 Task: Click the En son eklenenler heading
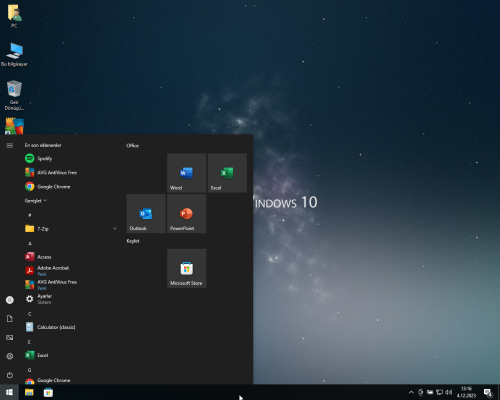(x=43, y=145)
